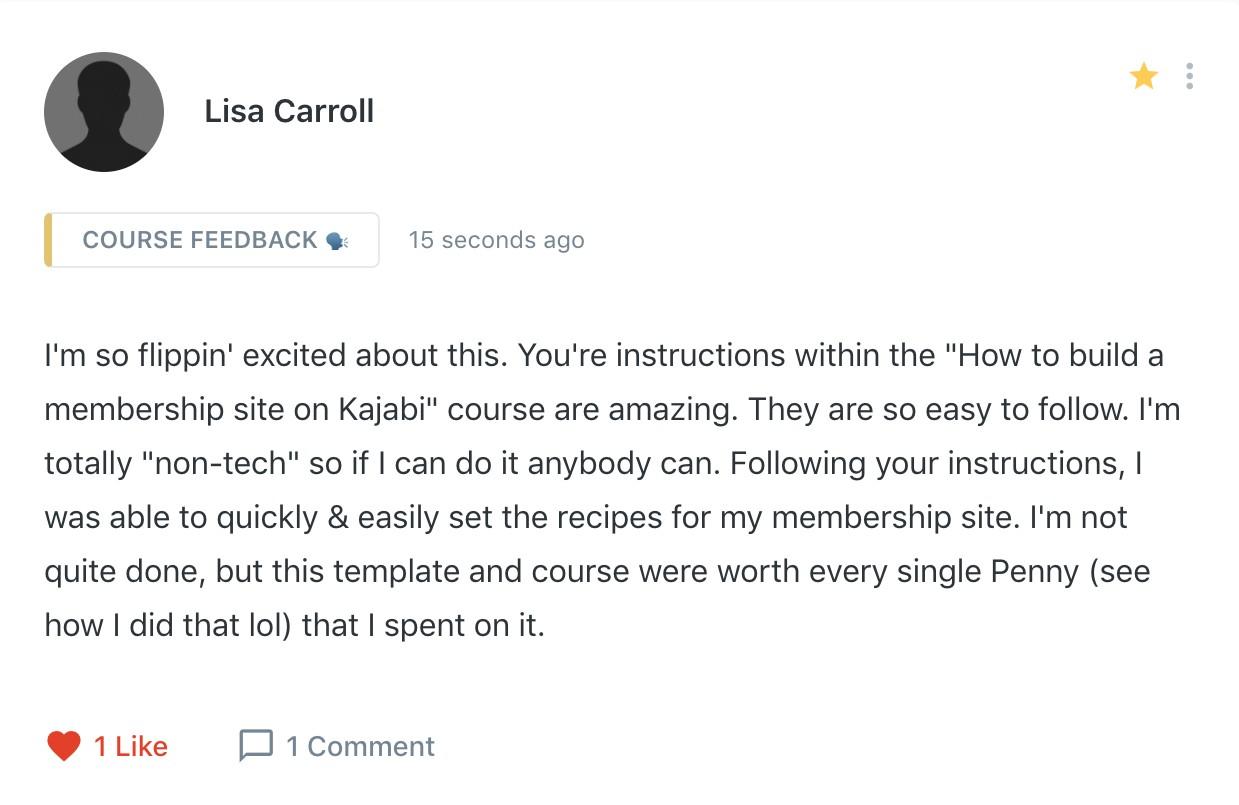1239x805 pixels.
Task: Click the comment speech bubble icon
Action: point(256,746)
